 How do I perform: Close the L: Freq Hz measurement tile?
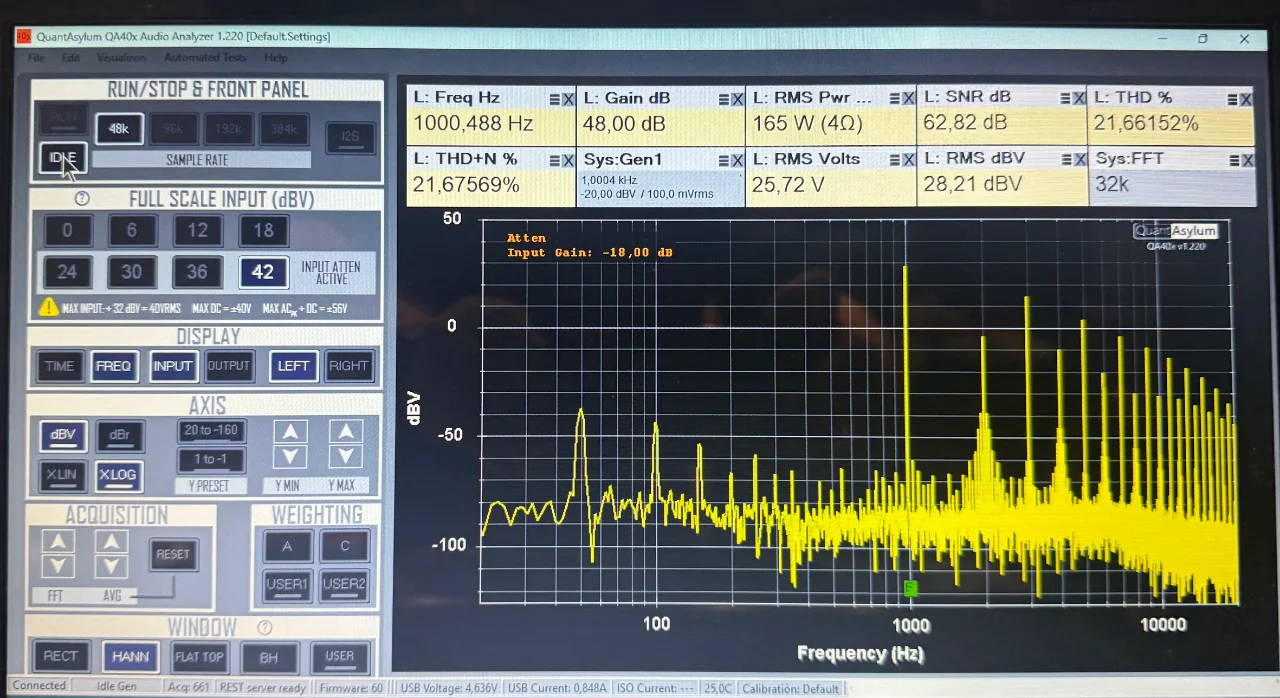[568, 99]
